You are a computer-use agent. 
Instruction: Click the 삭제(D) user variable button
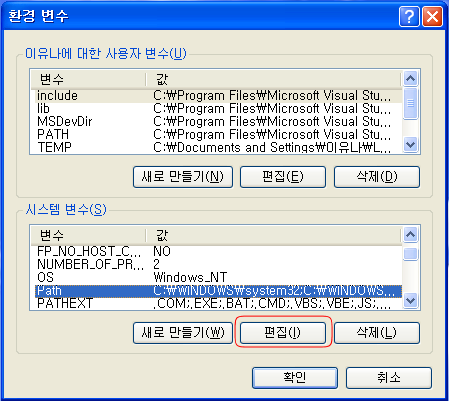pos(377,177)
